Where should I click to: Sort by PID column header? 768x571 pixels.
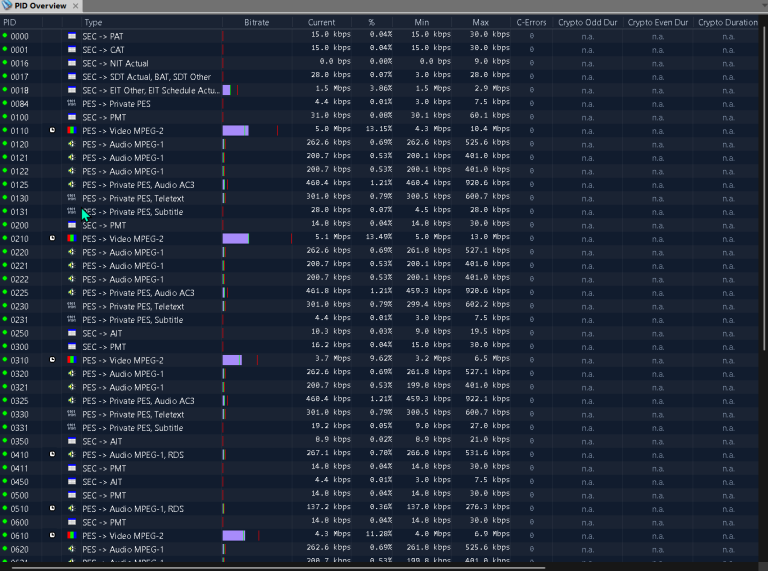tap(22, 23)
